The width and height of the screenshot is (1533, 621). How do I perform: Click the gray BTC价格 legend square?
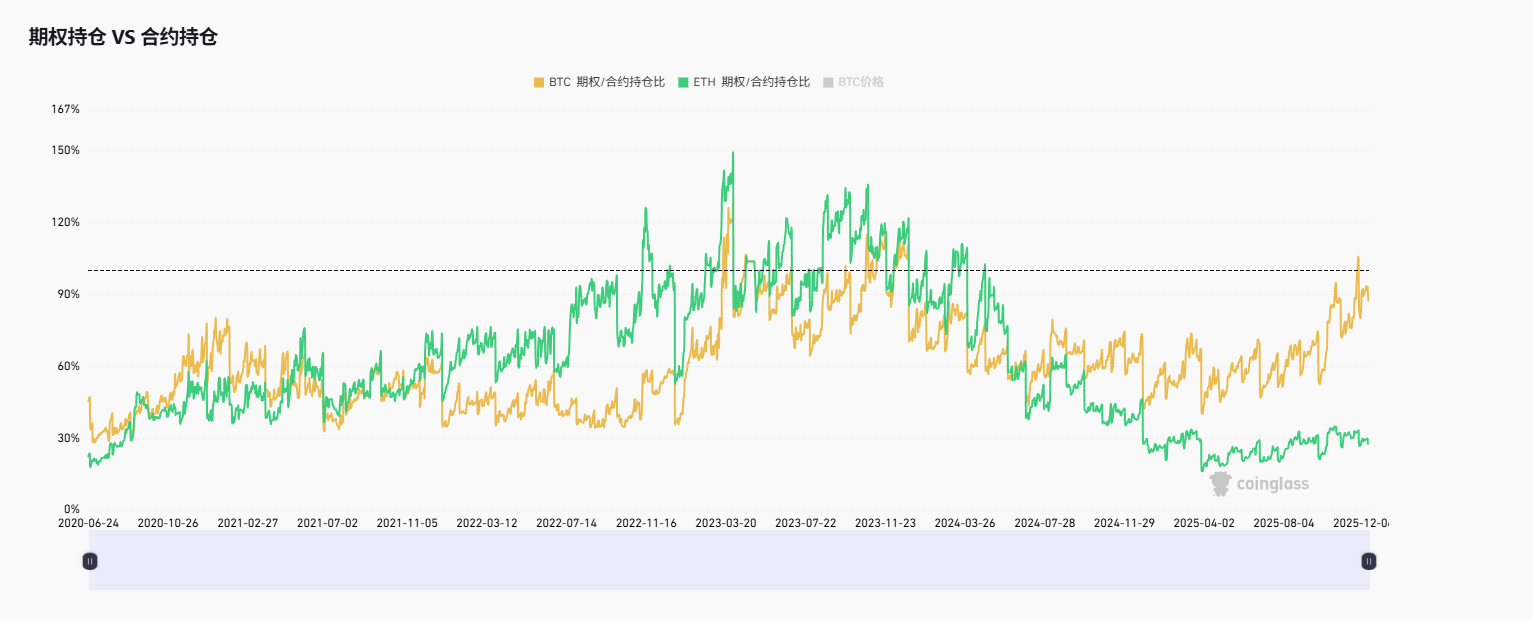pyautogui.click(x=828, y=82)
